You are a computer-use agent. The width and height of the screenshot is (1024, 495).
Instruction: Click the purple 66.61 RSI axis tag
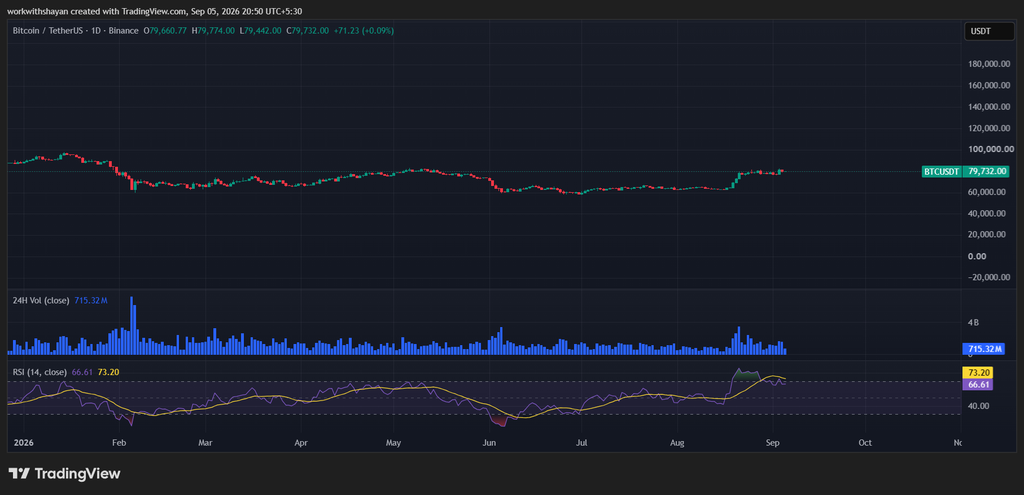pyautogui.click(x=976, y=385)
